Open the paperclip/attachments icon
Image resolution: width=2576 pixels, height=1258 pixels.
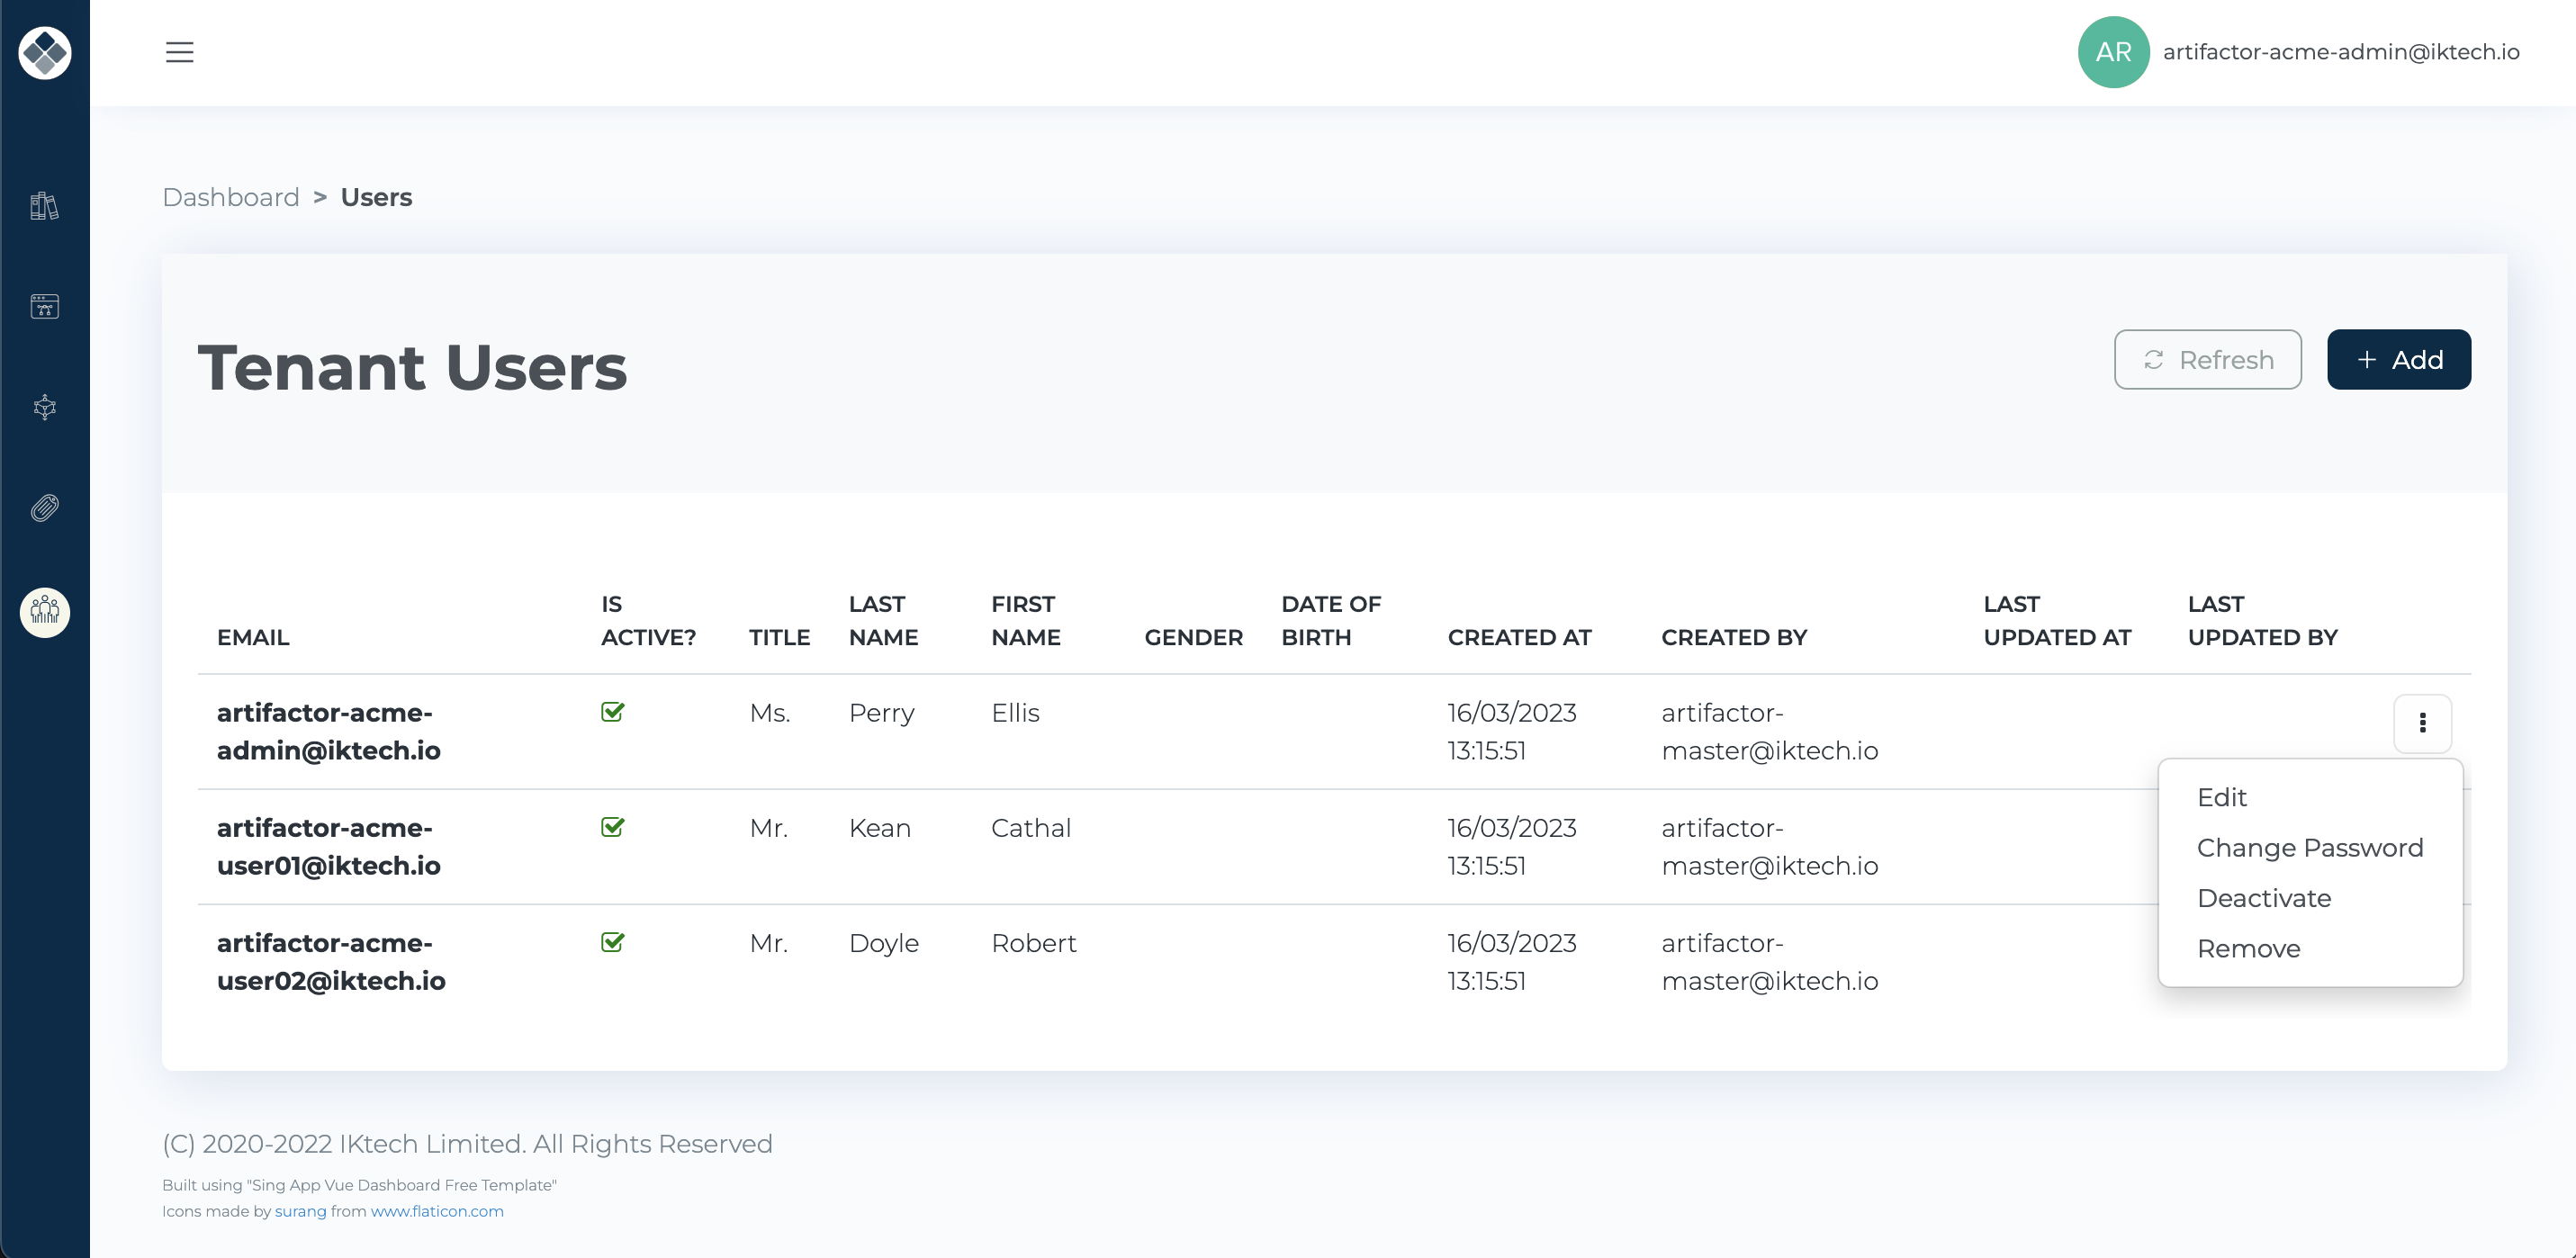click(44, 508)
